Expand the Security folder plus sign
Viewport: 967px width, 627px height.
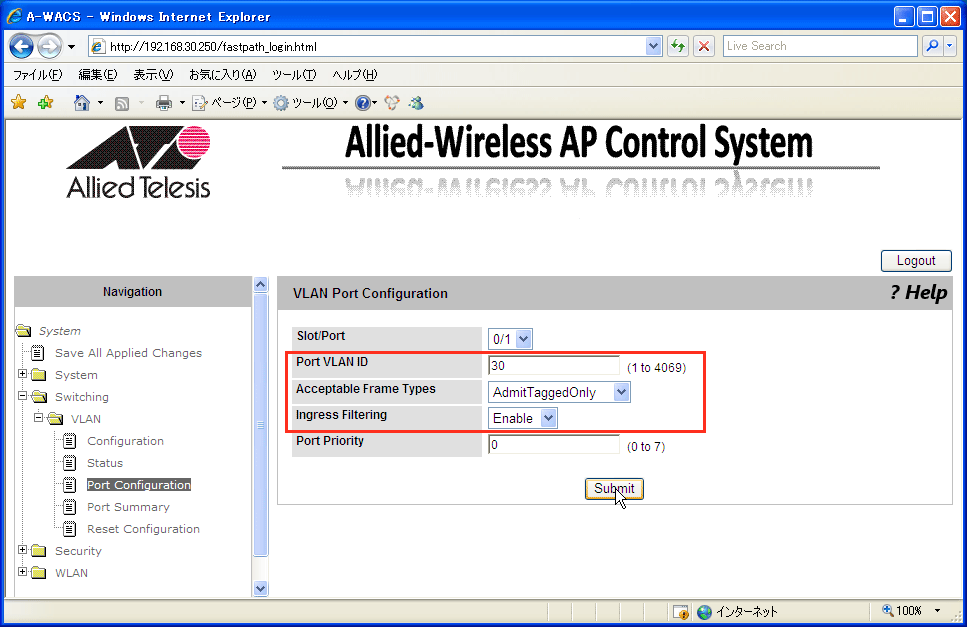(x=22, y=549)
